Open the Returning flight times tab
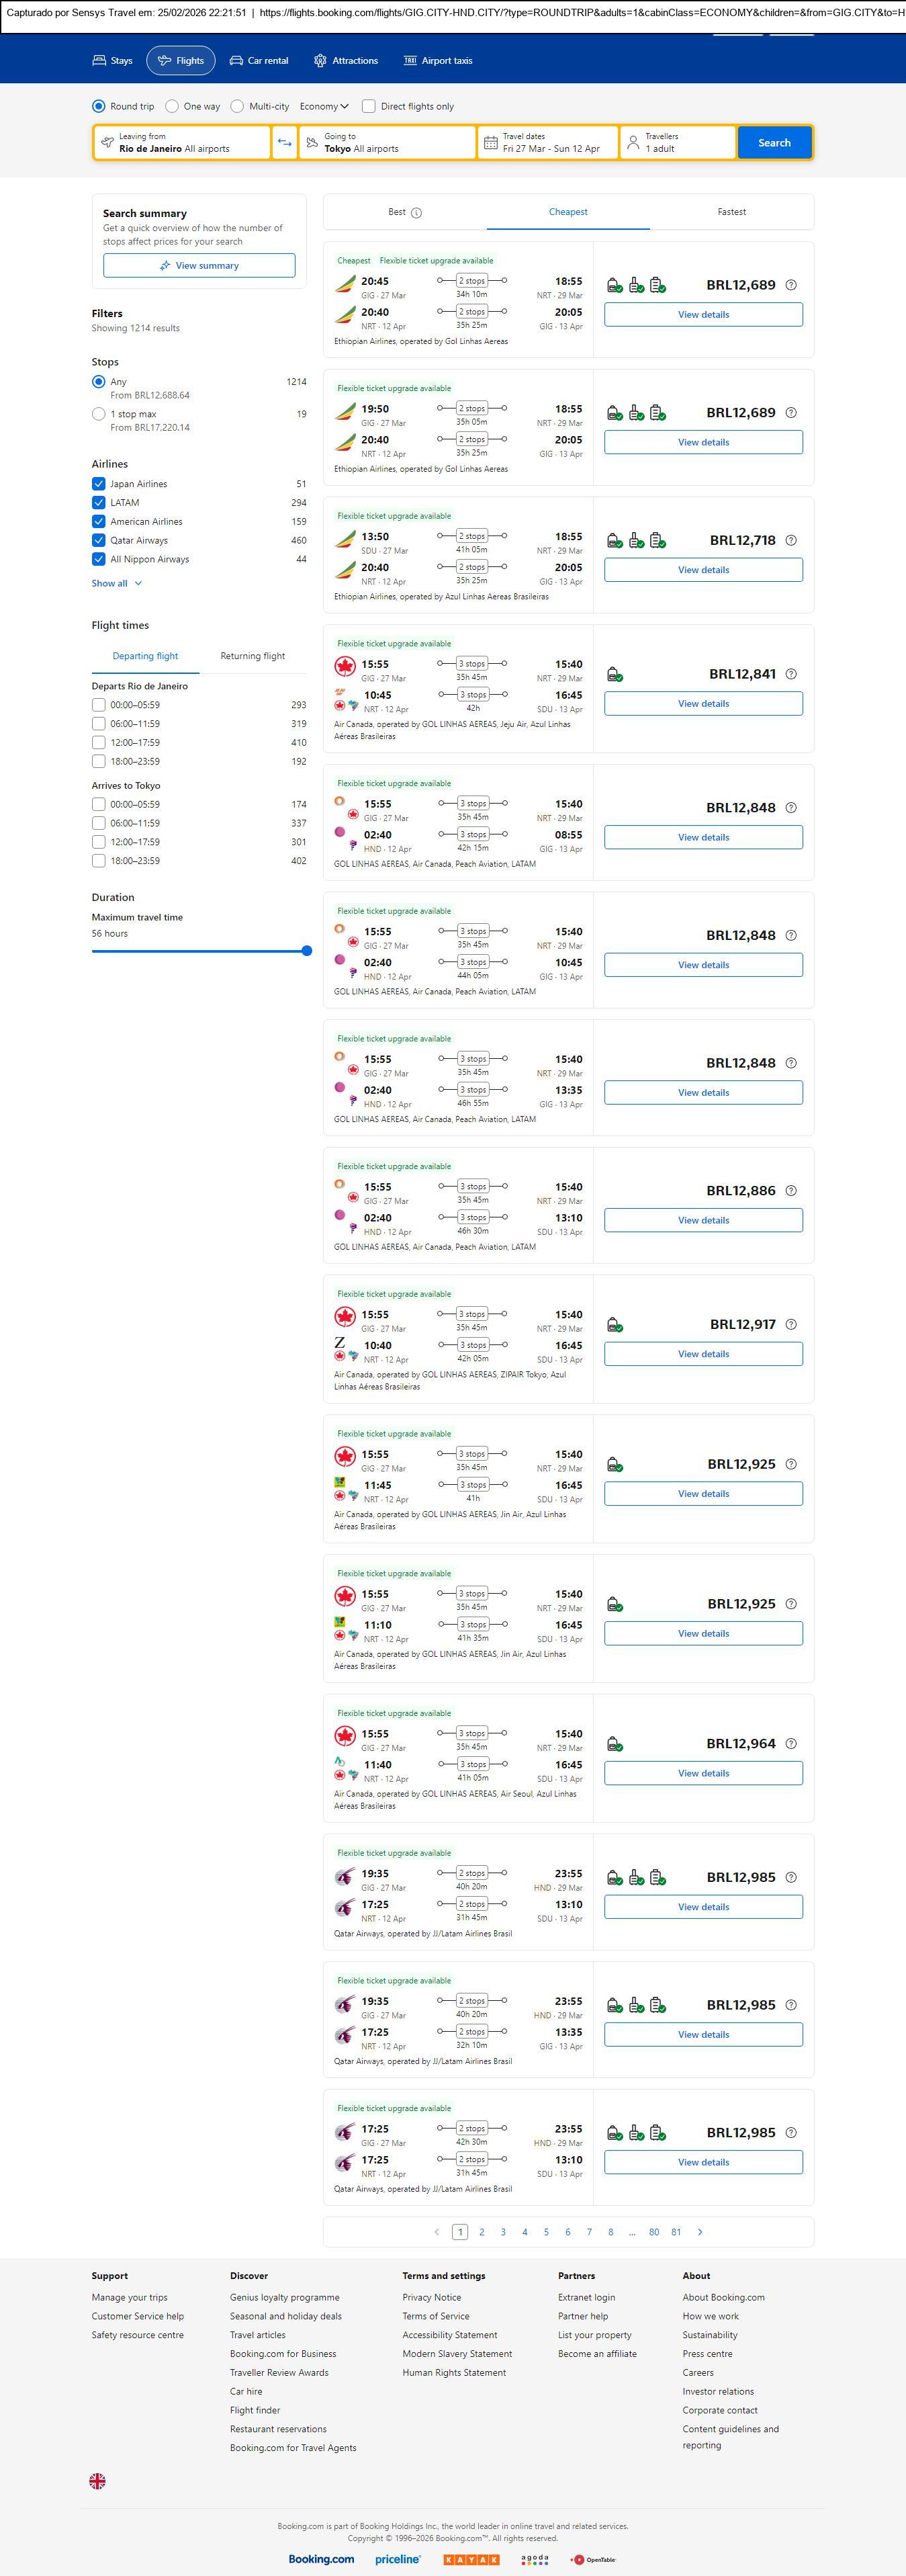Screen dimensions: 906x2576 [252, 657]
